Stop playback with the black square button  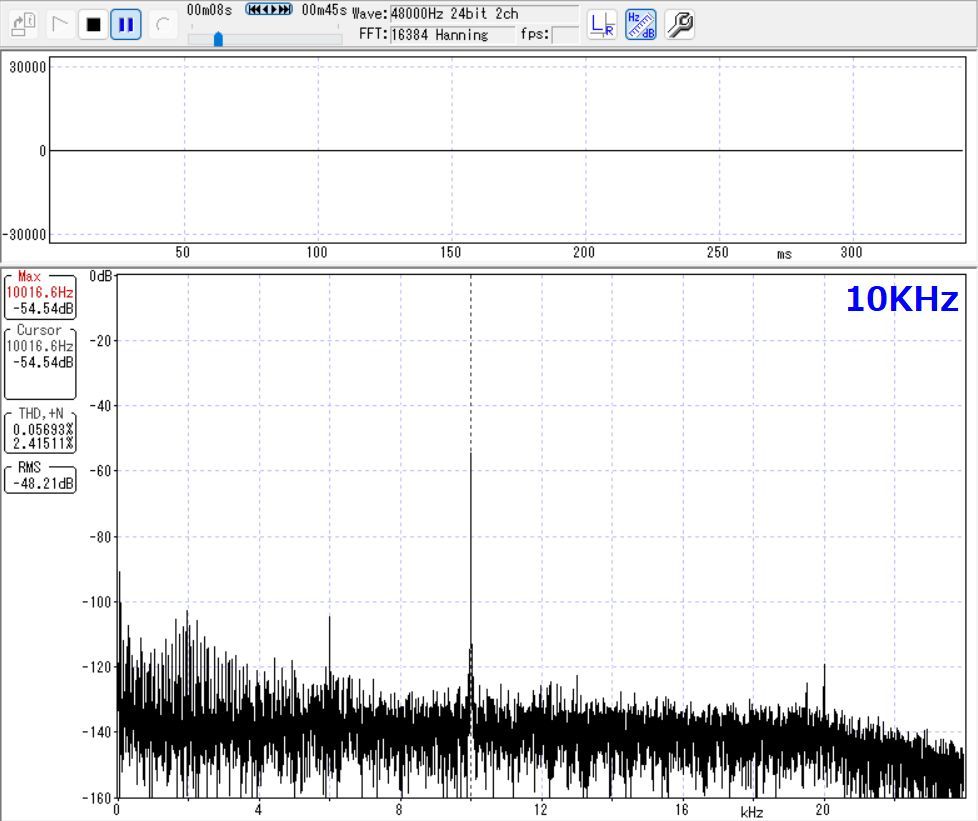[93, 24]
